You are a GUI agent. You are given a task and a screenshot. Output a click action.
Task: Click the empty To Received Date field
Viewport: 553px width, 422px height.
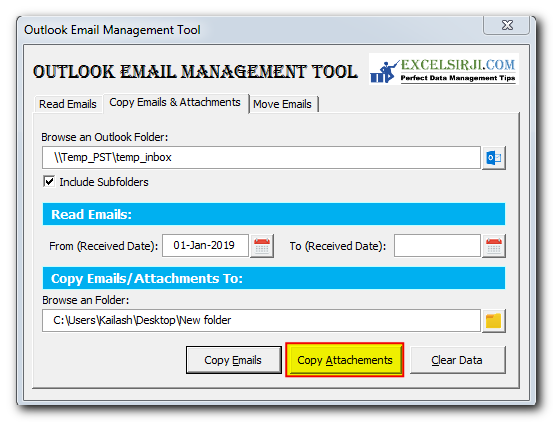click(437, 245)
